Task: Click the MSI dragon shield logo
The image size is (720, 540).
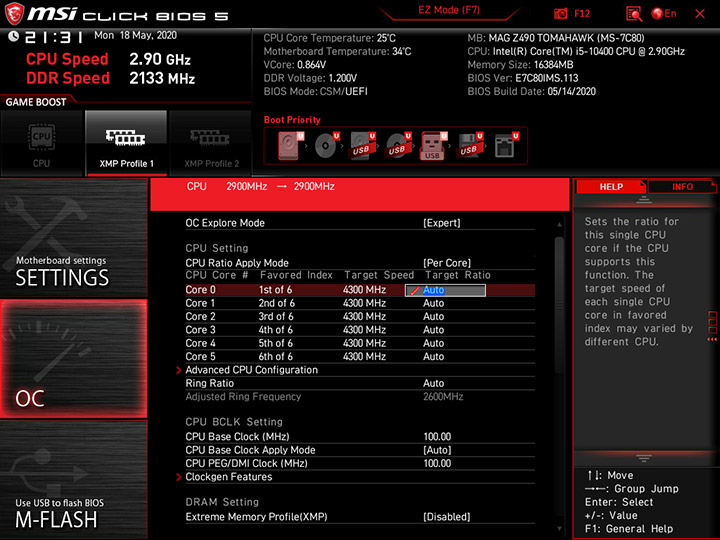Action: coord(14,14)
